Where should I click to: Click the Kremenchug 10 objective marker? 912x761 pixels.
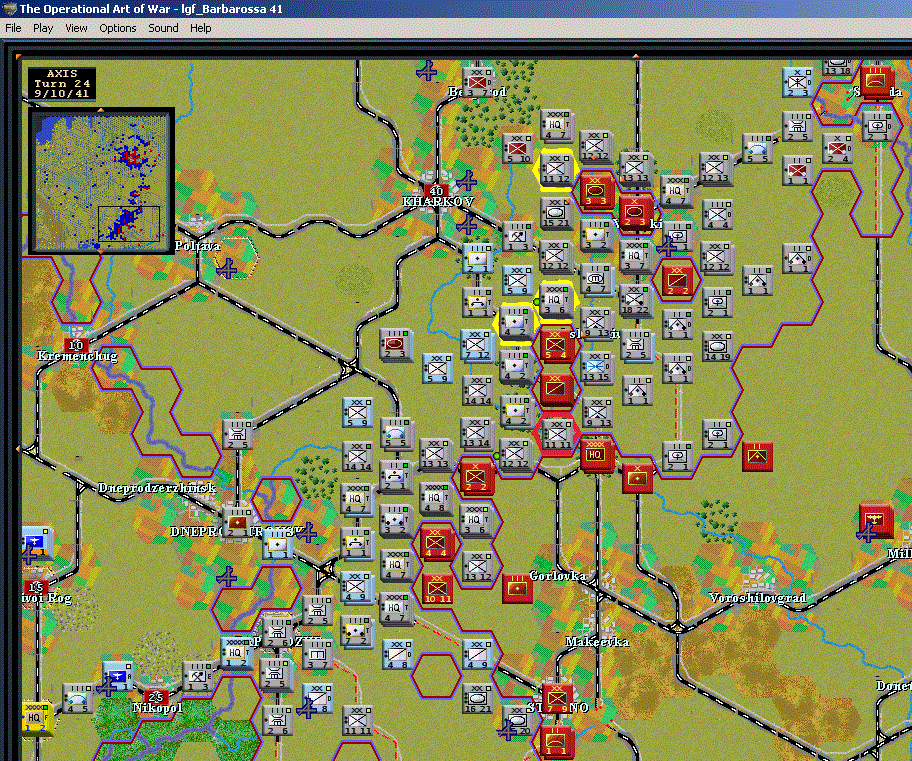76,345
